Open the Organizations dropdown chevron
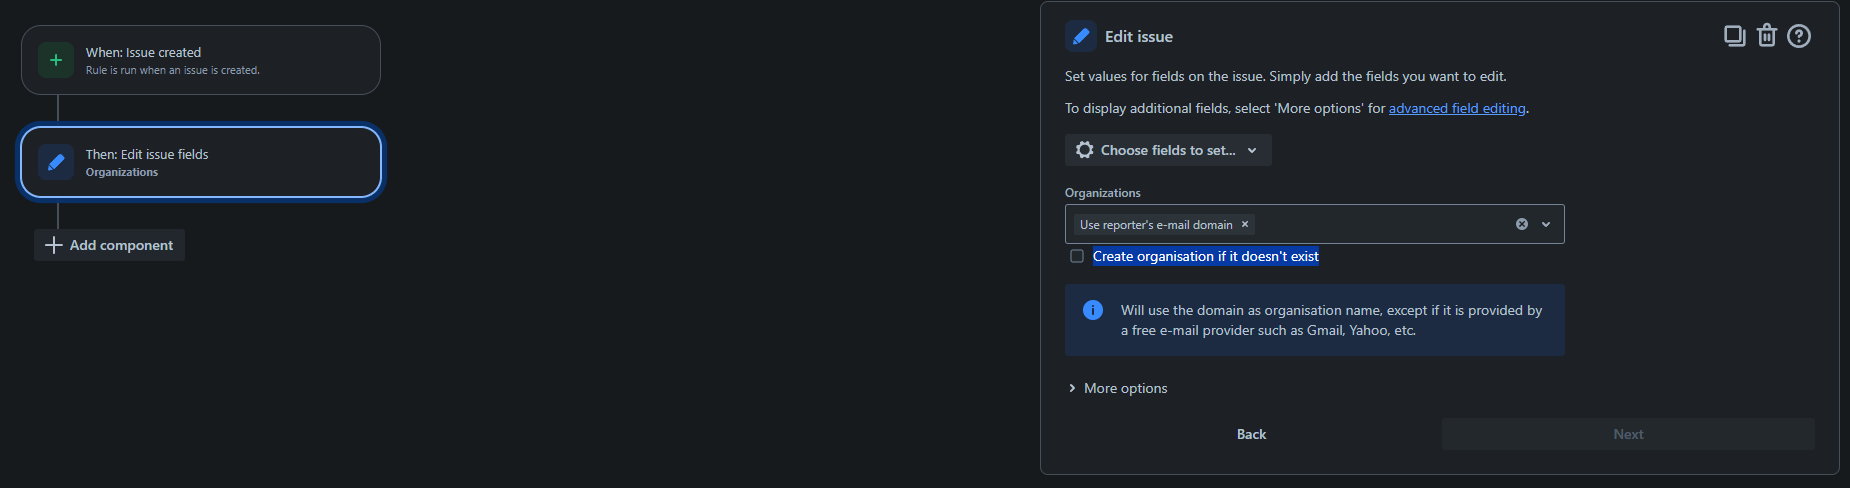Screen dimensions: 1850x488 tap(1546, 224)
